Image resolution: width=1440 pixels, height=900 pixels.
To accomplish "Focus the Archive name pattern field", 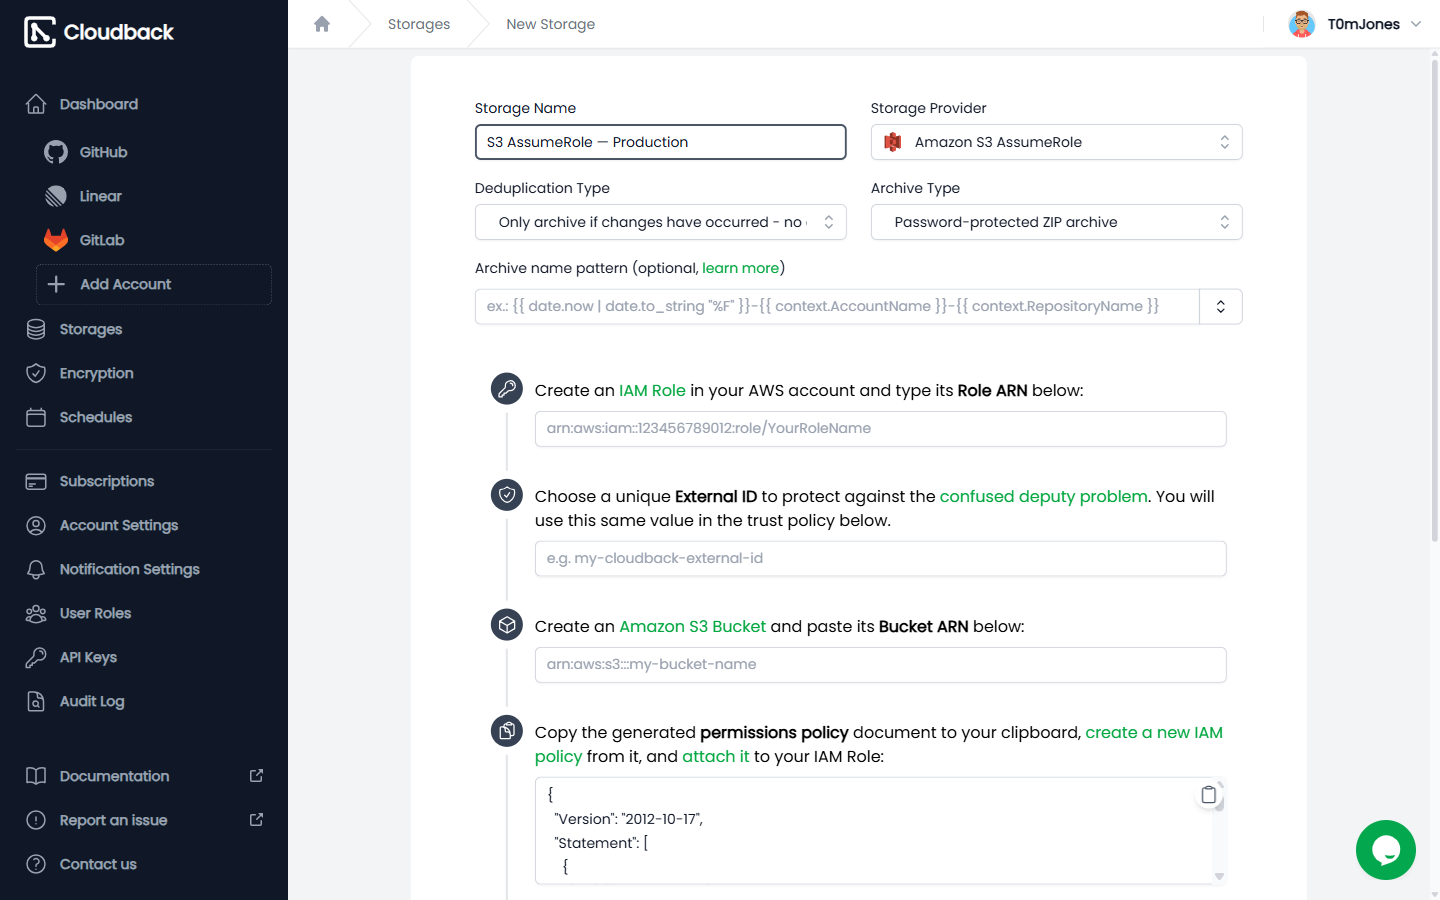I will pyautogui.click(x=837, y=307).
